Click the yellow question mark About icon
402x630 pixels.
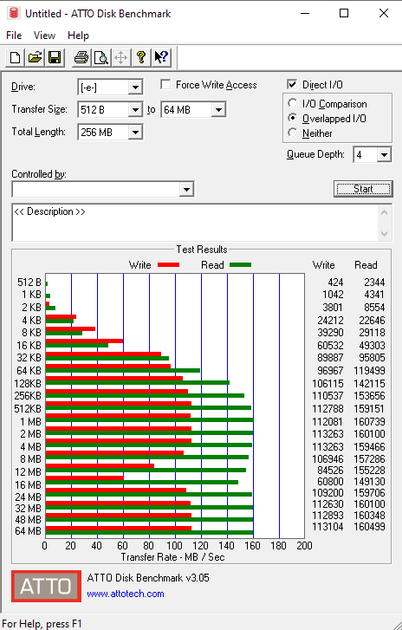[141, 57]
